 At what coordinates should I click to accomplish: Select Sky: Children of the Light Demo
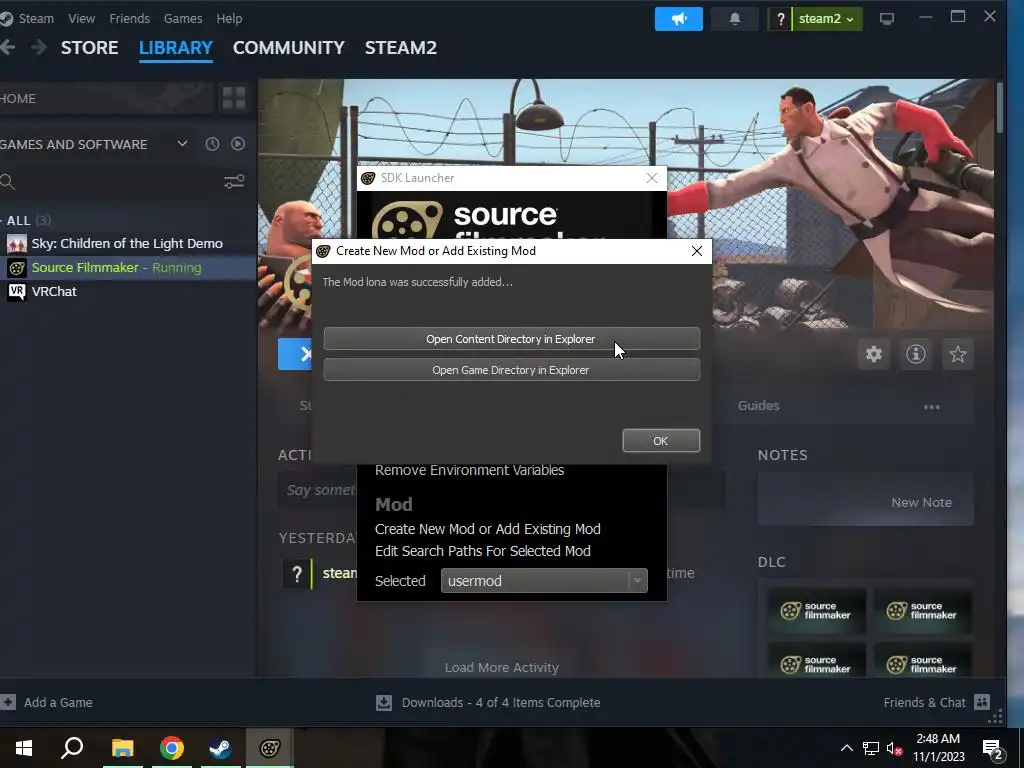pyautogui.click(x=128, y=244)
